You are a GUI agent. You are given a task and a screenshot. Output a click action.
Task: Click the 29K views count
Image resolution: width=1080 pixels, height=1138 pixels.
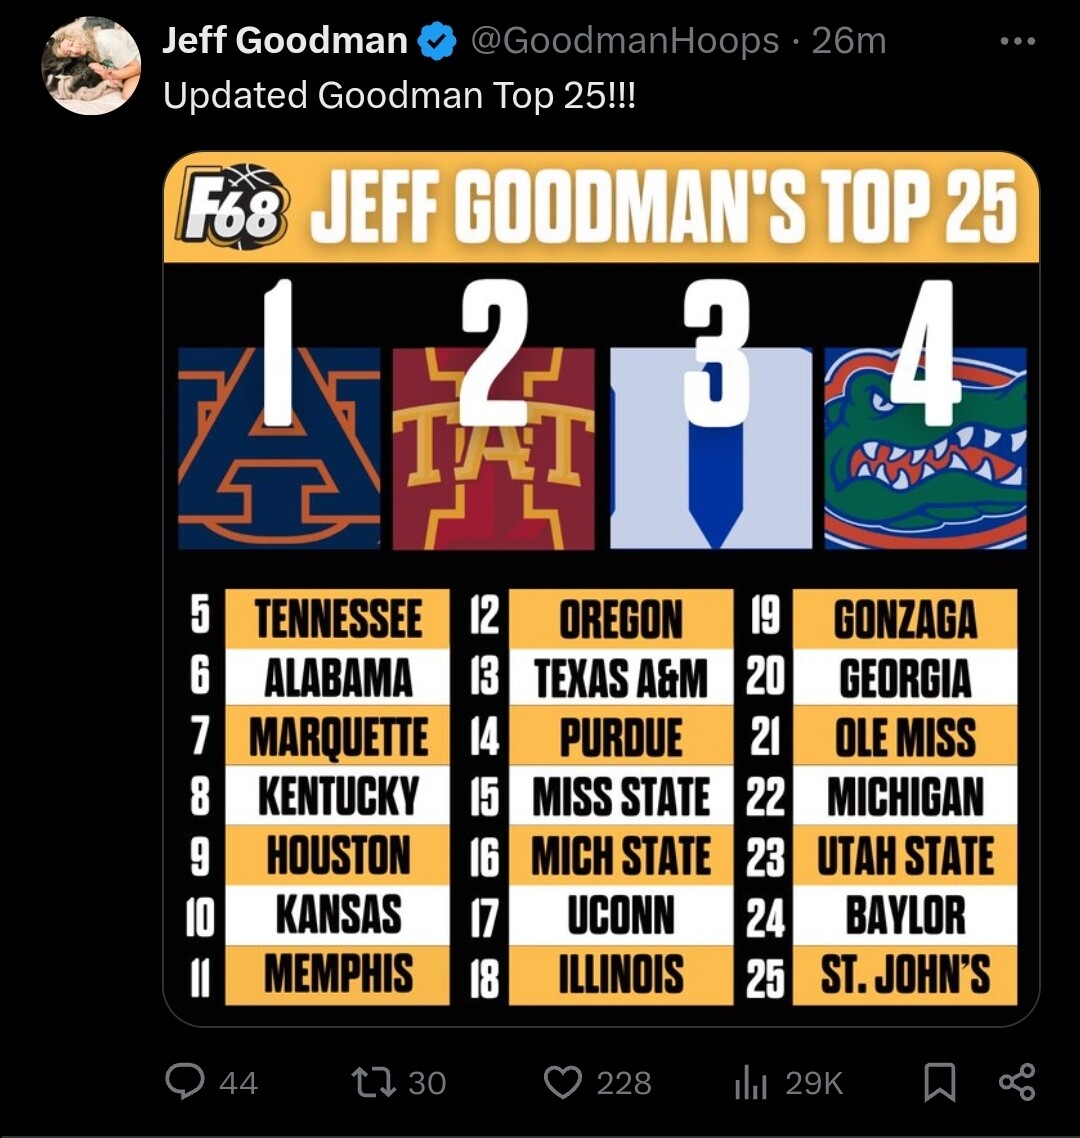[814, 1083]
